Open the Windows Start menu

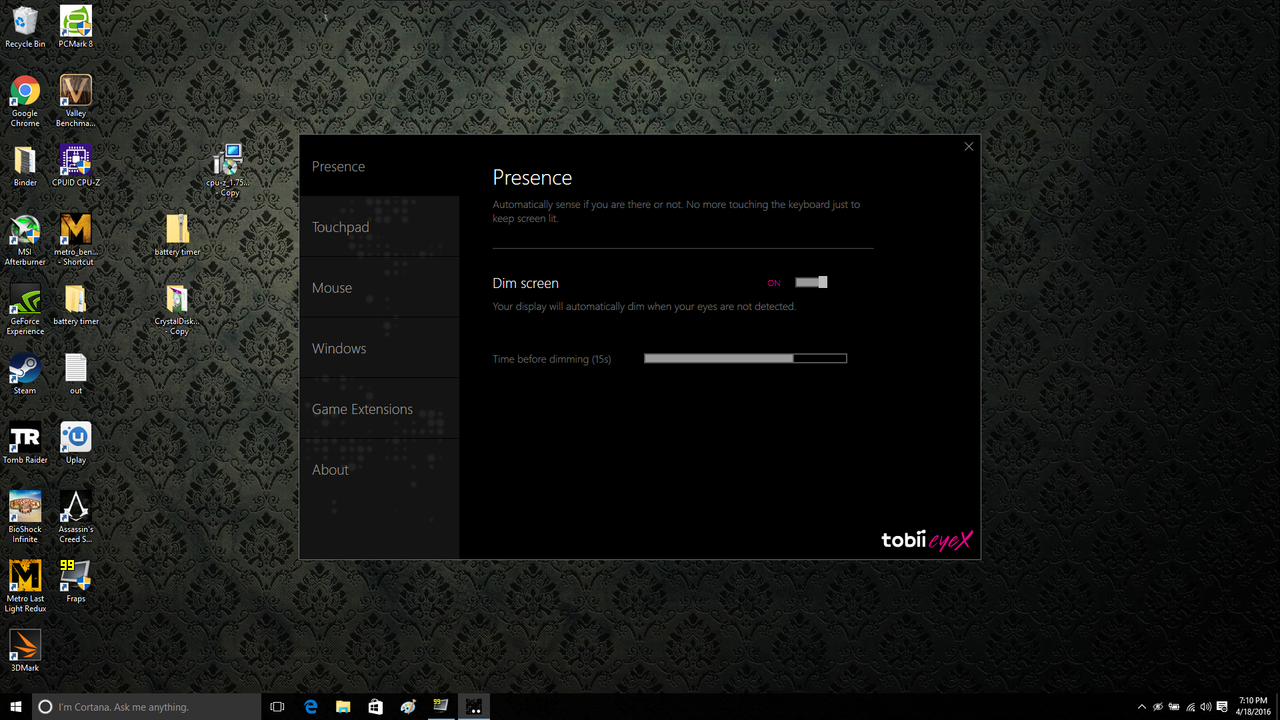pyautogui.click(x=16, y=707)
